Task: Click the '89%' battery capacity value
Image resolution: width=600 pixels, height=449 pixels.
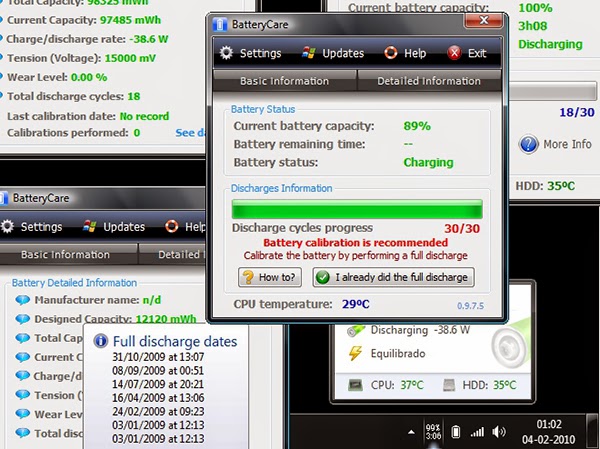Action: (x=417, y=126)
